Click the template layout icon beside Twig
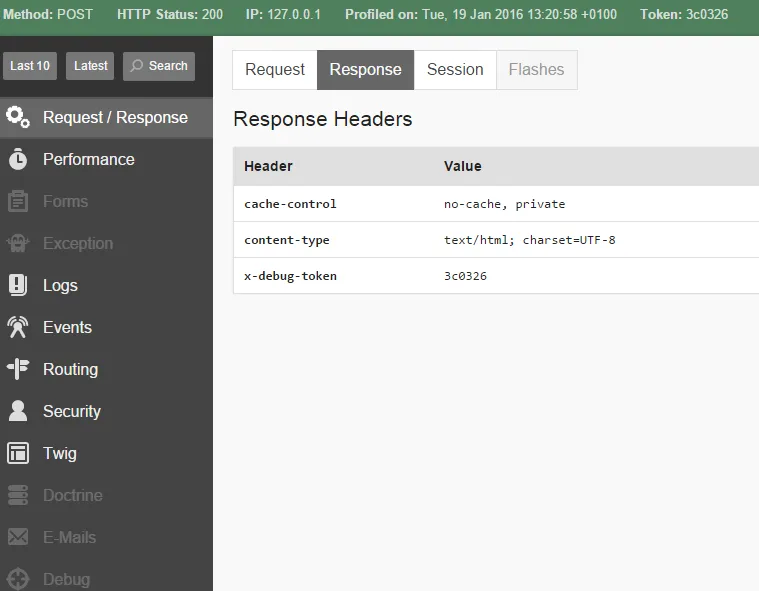This screenshot has width=759, height=591. point(18,453)
